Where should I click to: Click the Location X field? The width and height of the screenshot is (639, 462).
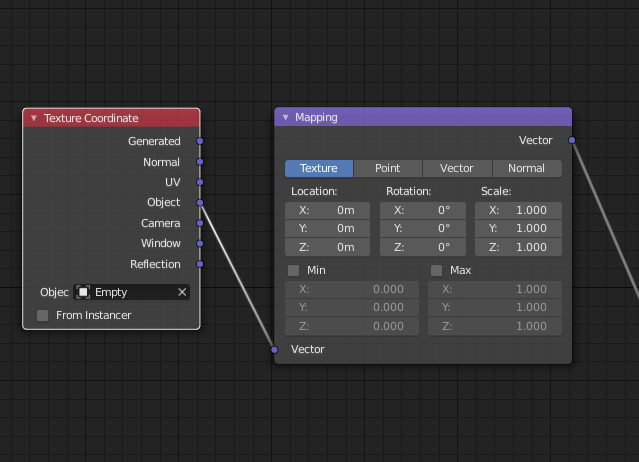pos(327,210)
